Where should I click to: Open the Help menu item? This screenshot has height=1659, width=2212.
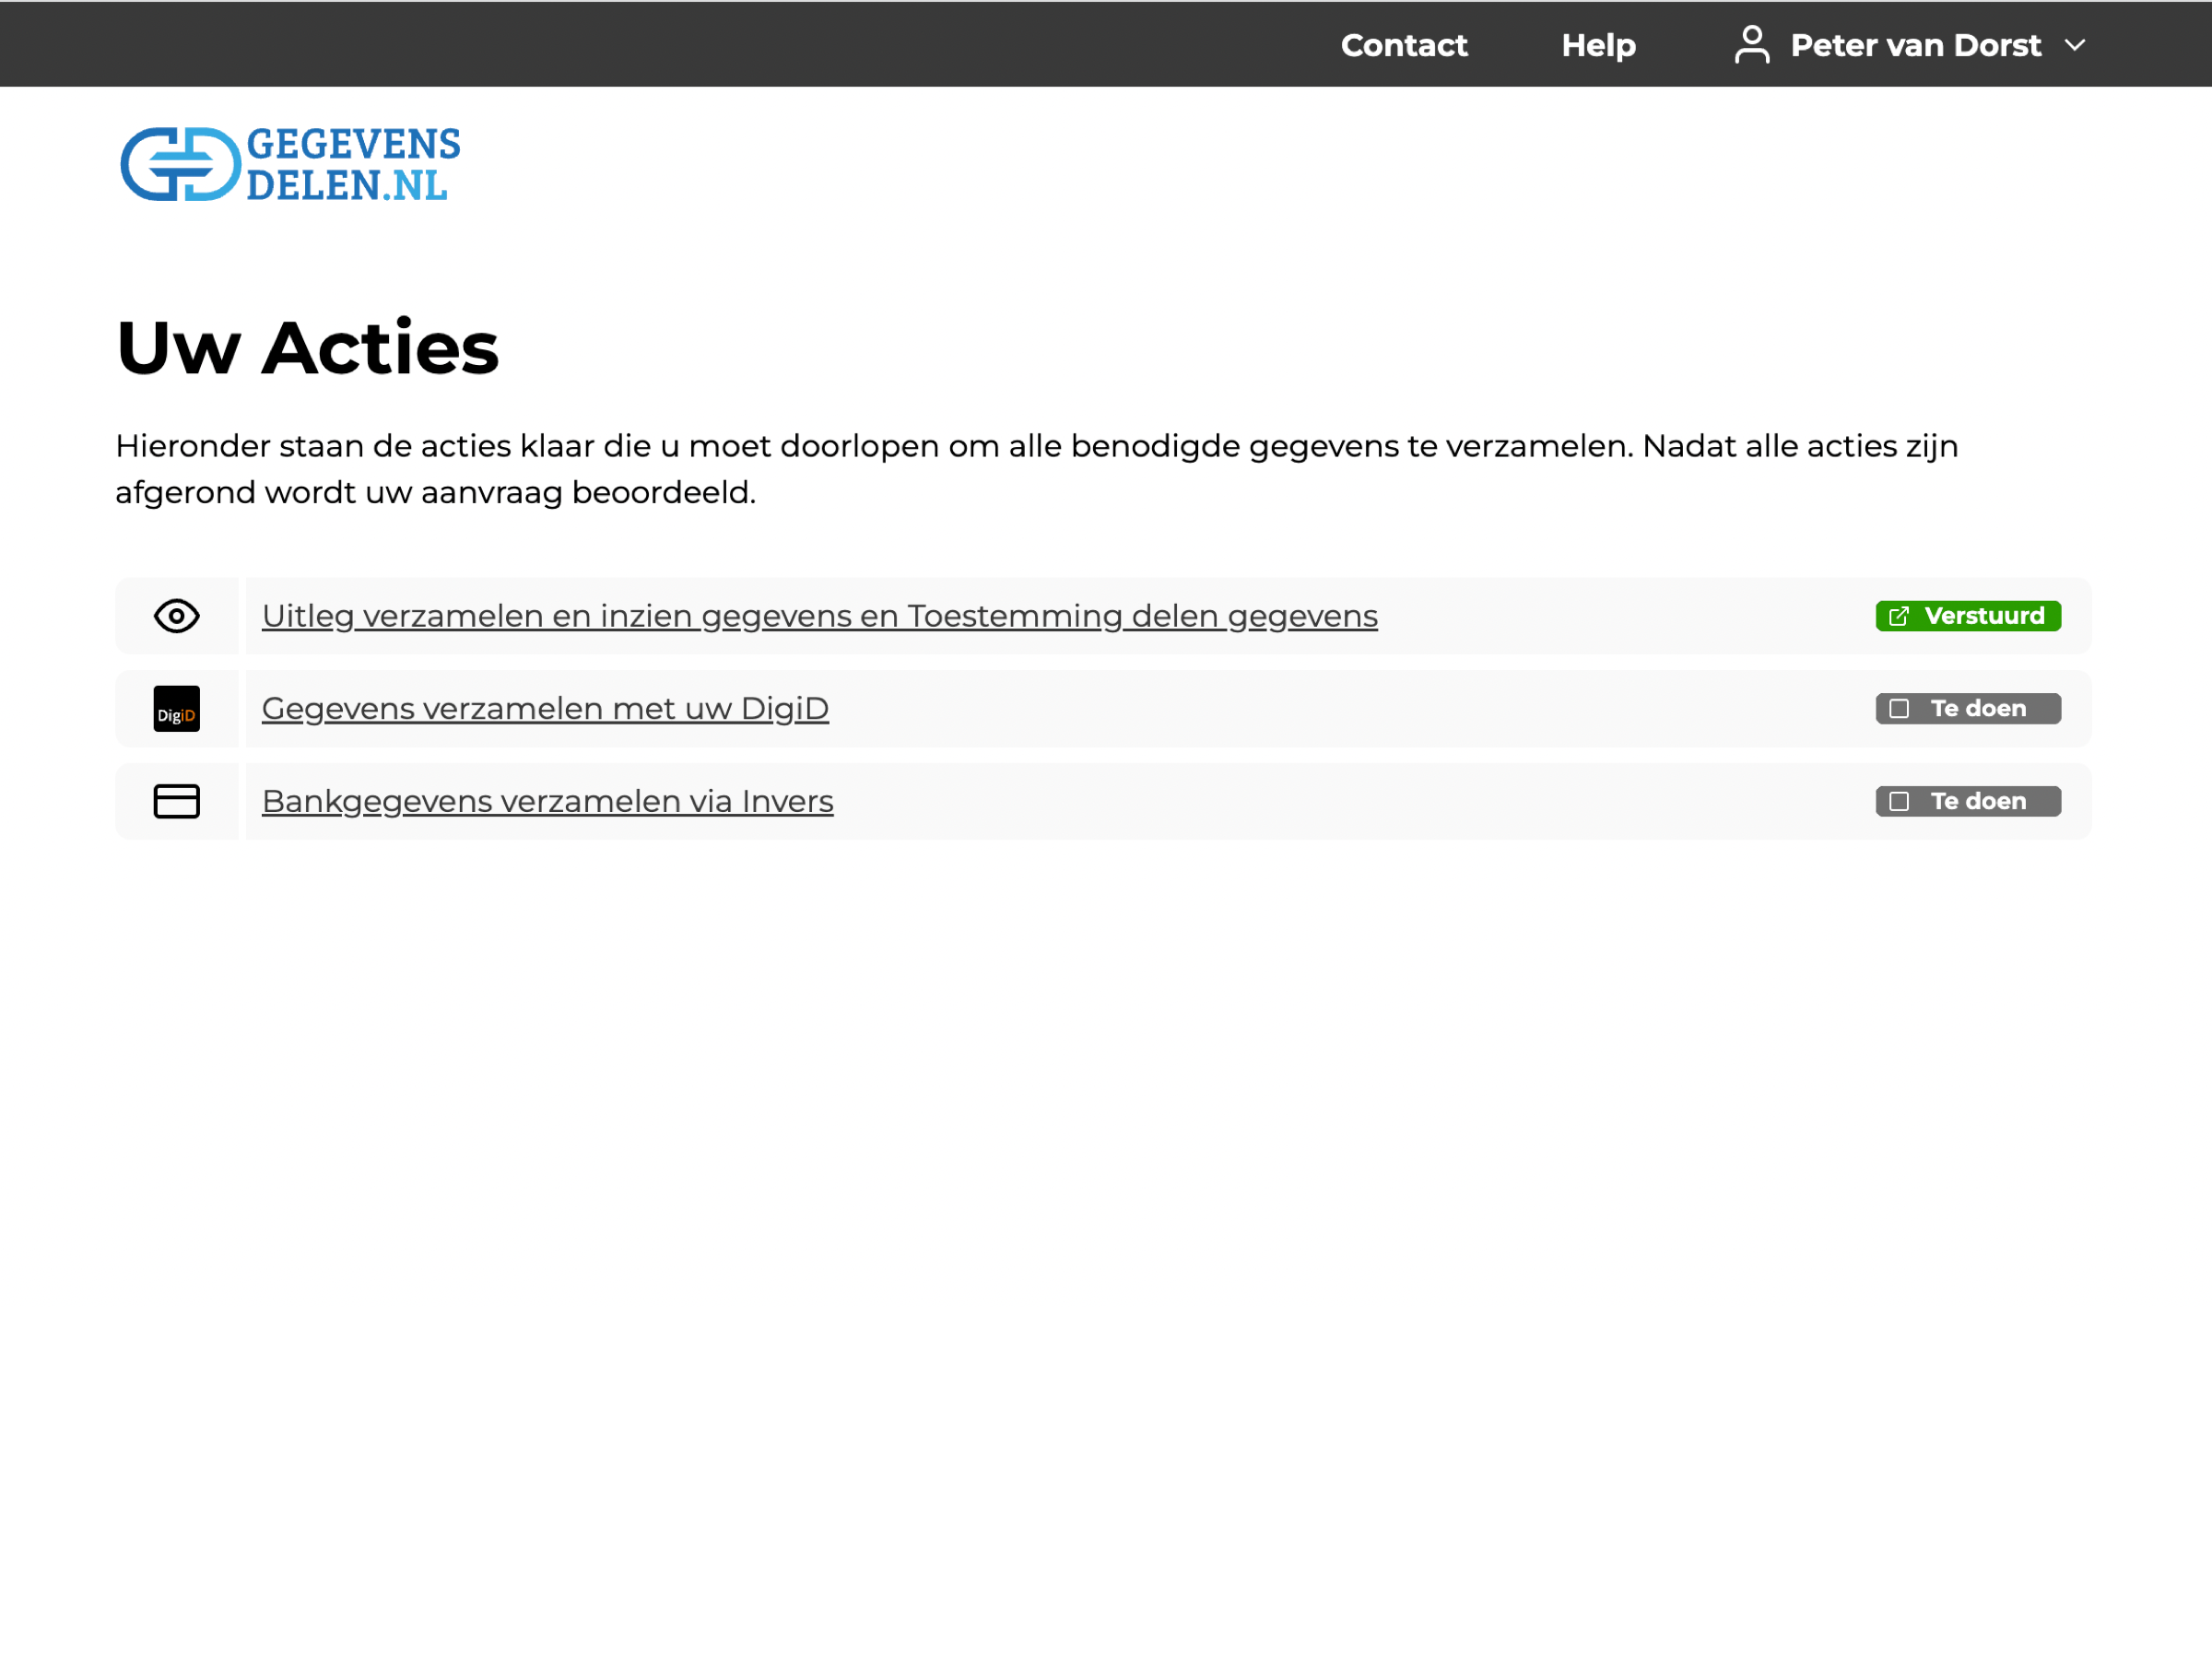(1598, 45)
